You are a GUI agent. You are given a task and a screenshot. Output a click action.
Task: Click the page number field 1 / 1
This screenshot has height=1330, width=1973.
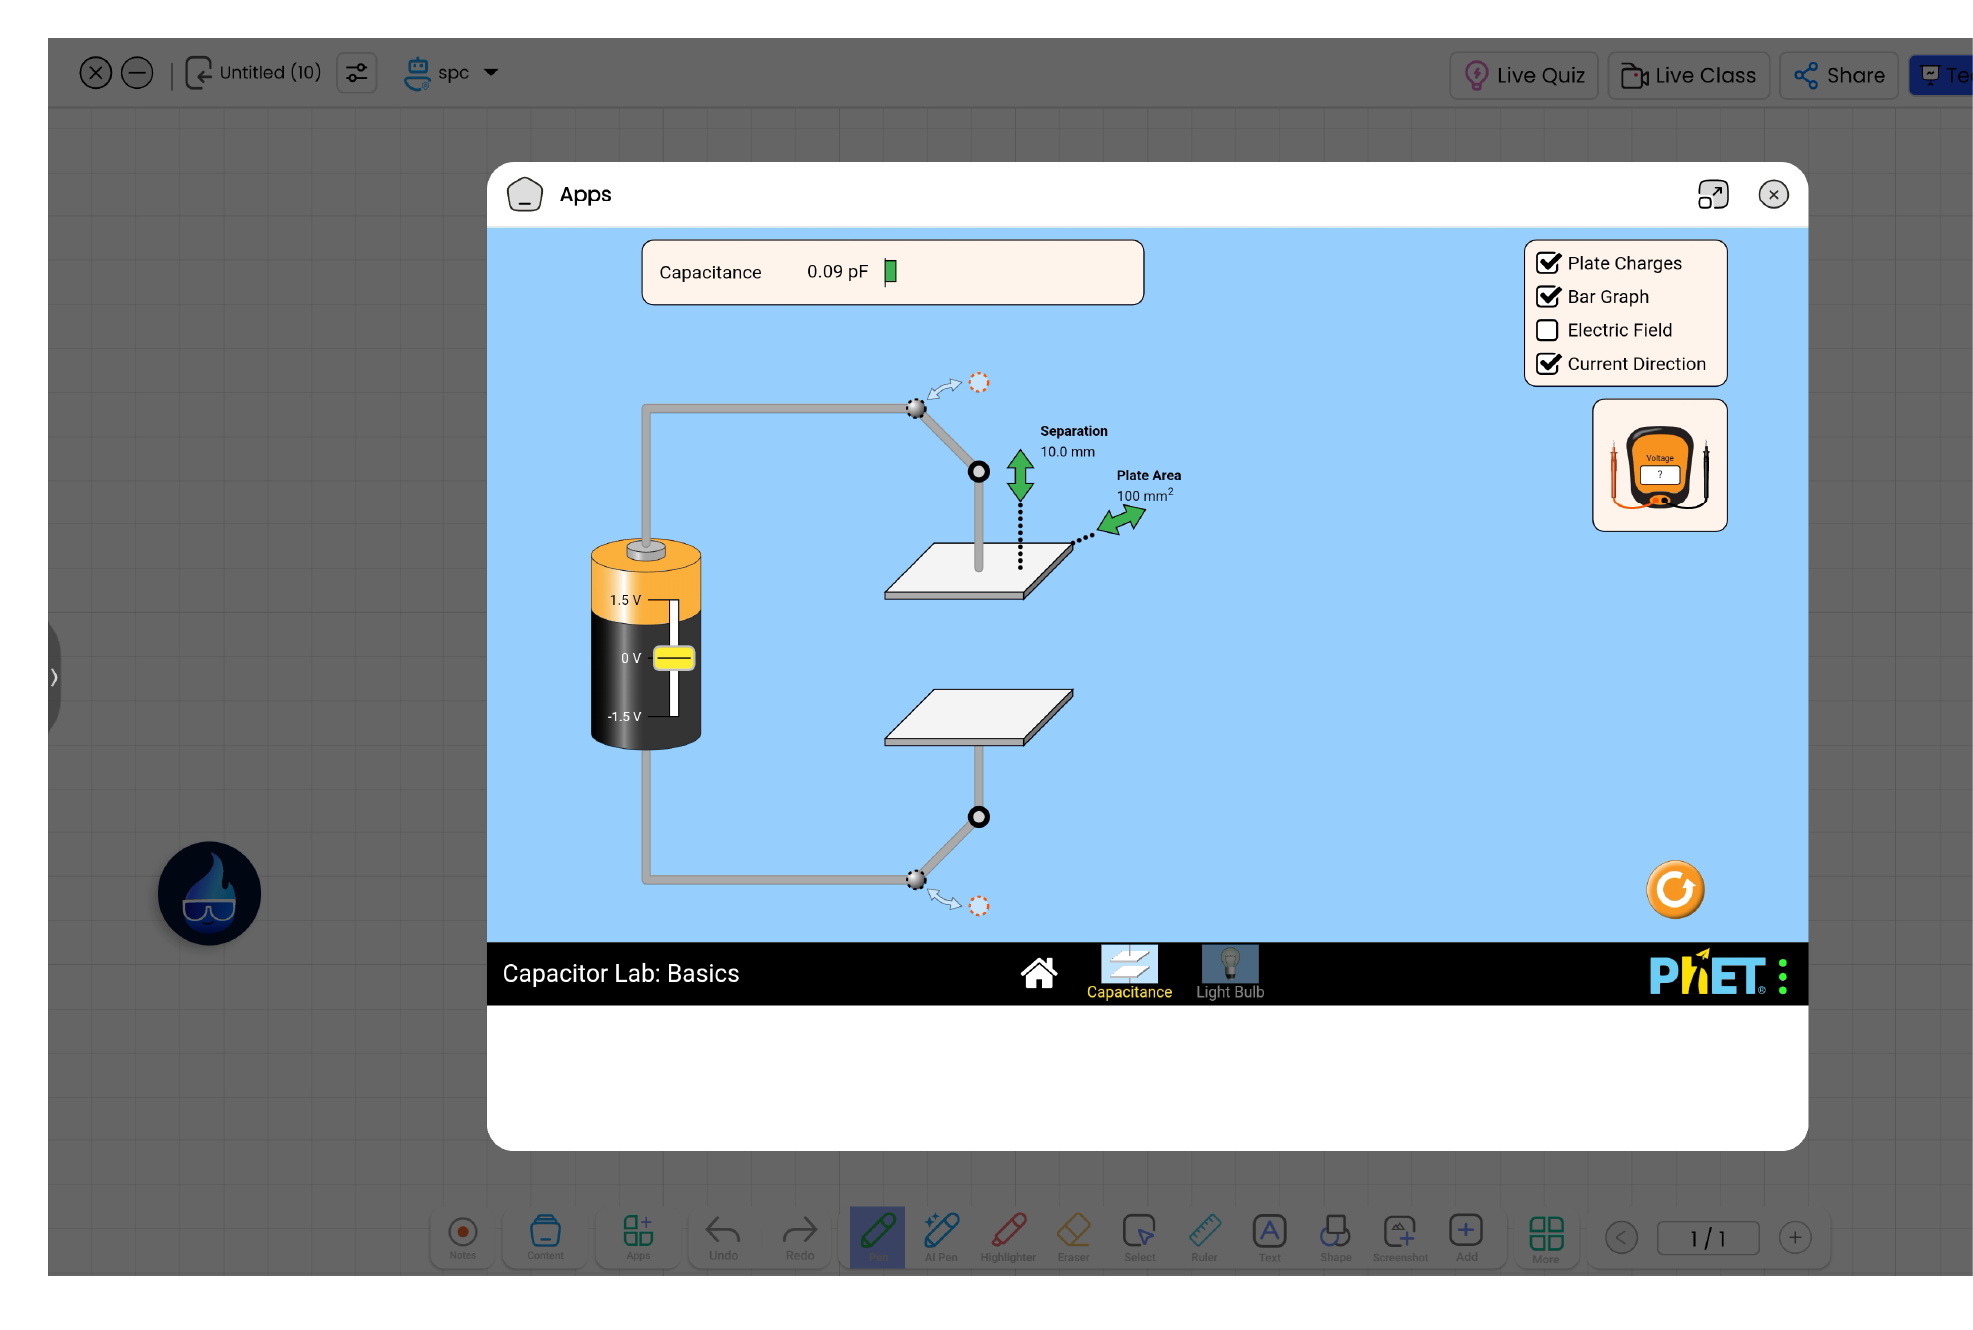tap(1708, 1238)
